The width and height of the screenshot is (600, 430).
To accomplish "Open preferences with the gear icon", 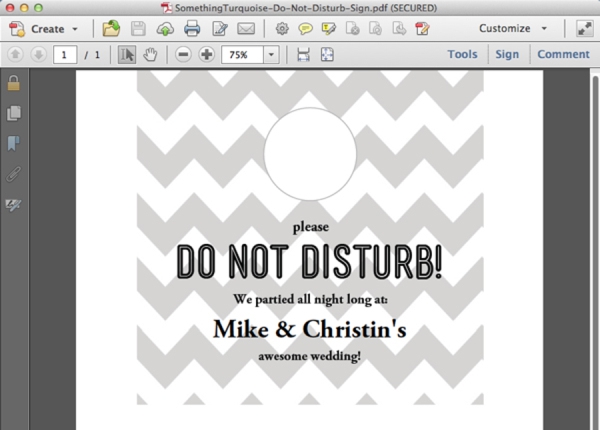I will pos(282,29).
